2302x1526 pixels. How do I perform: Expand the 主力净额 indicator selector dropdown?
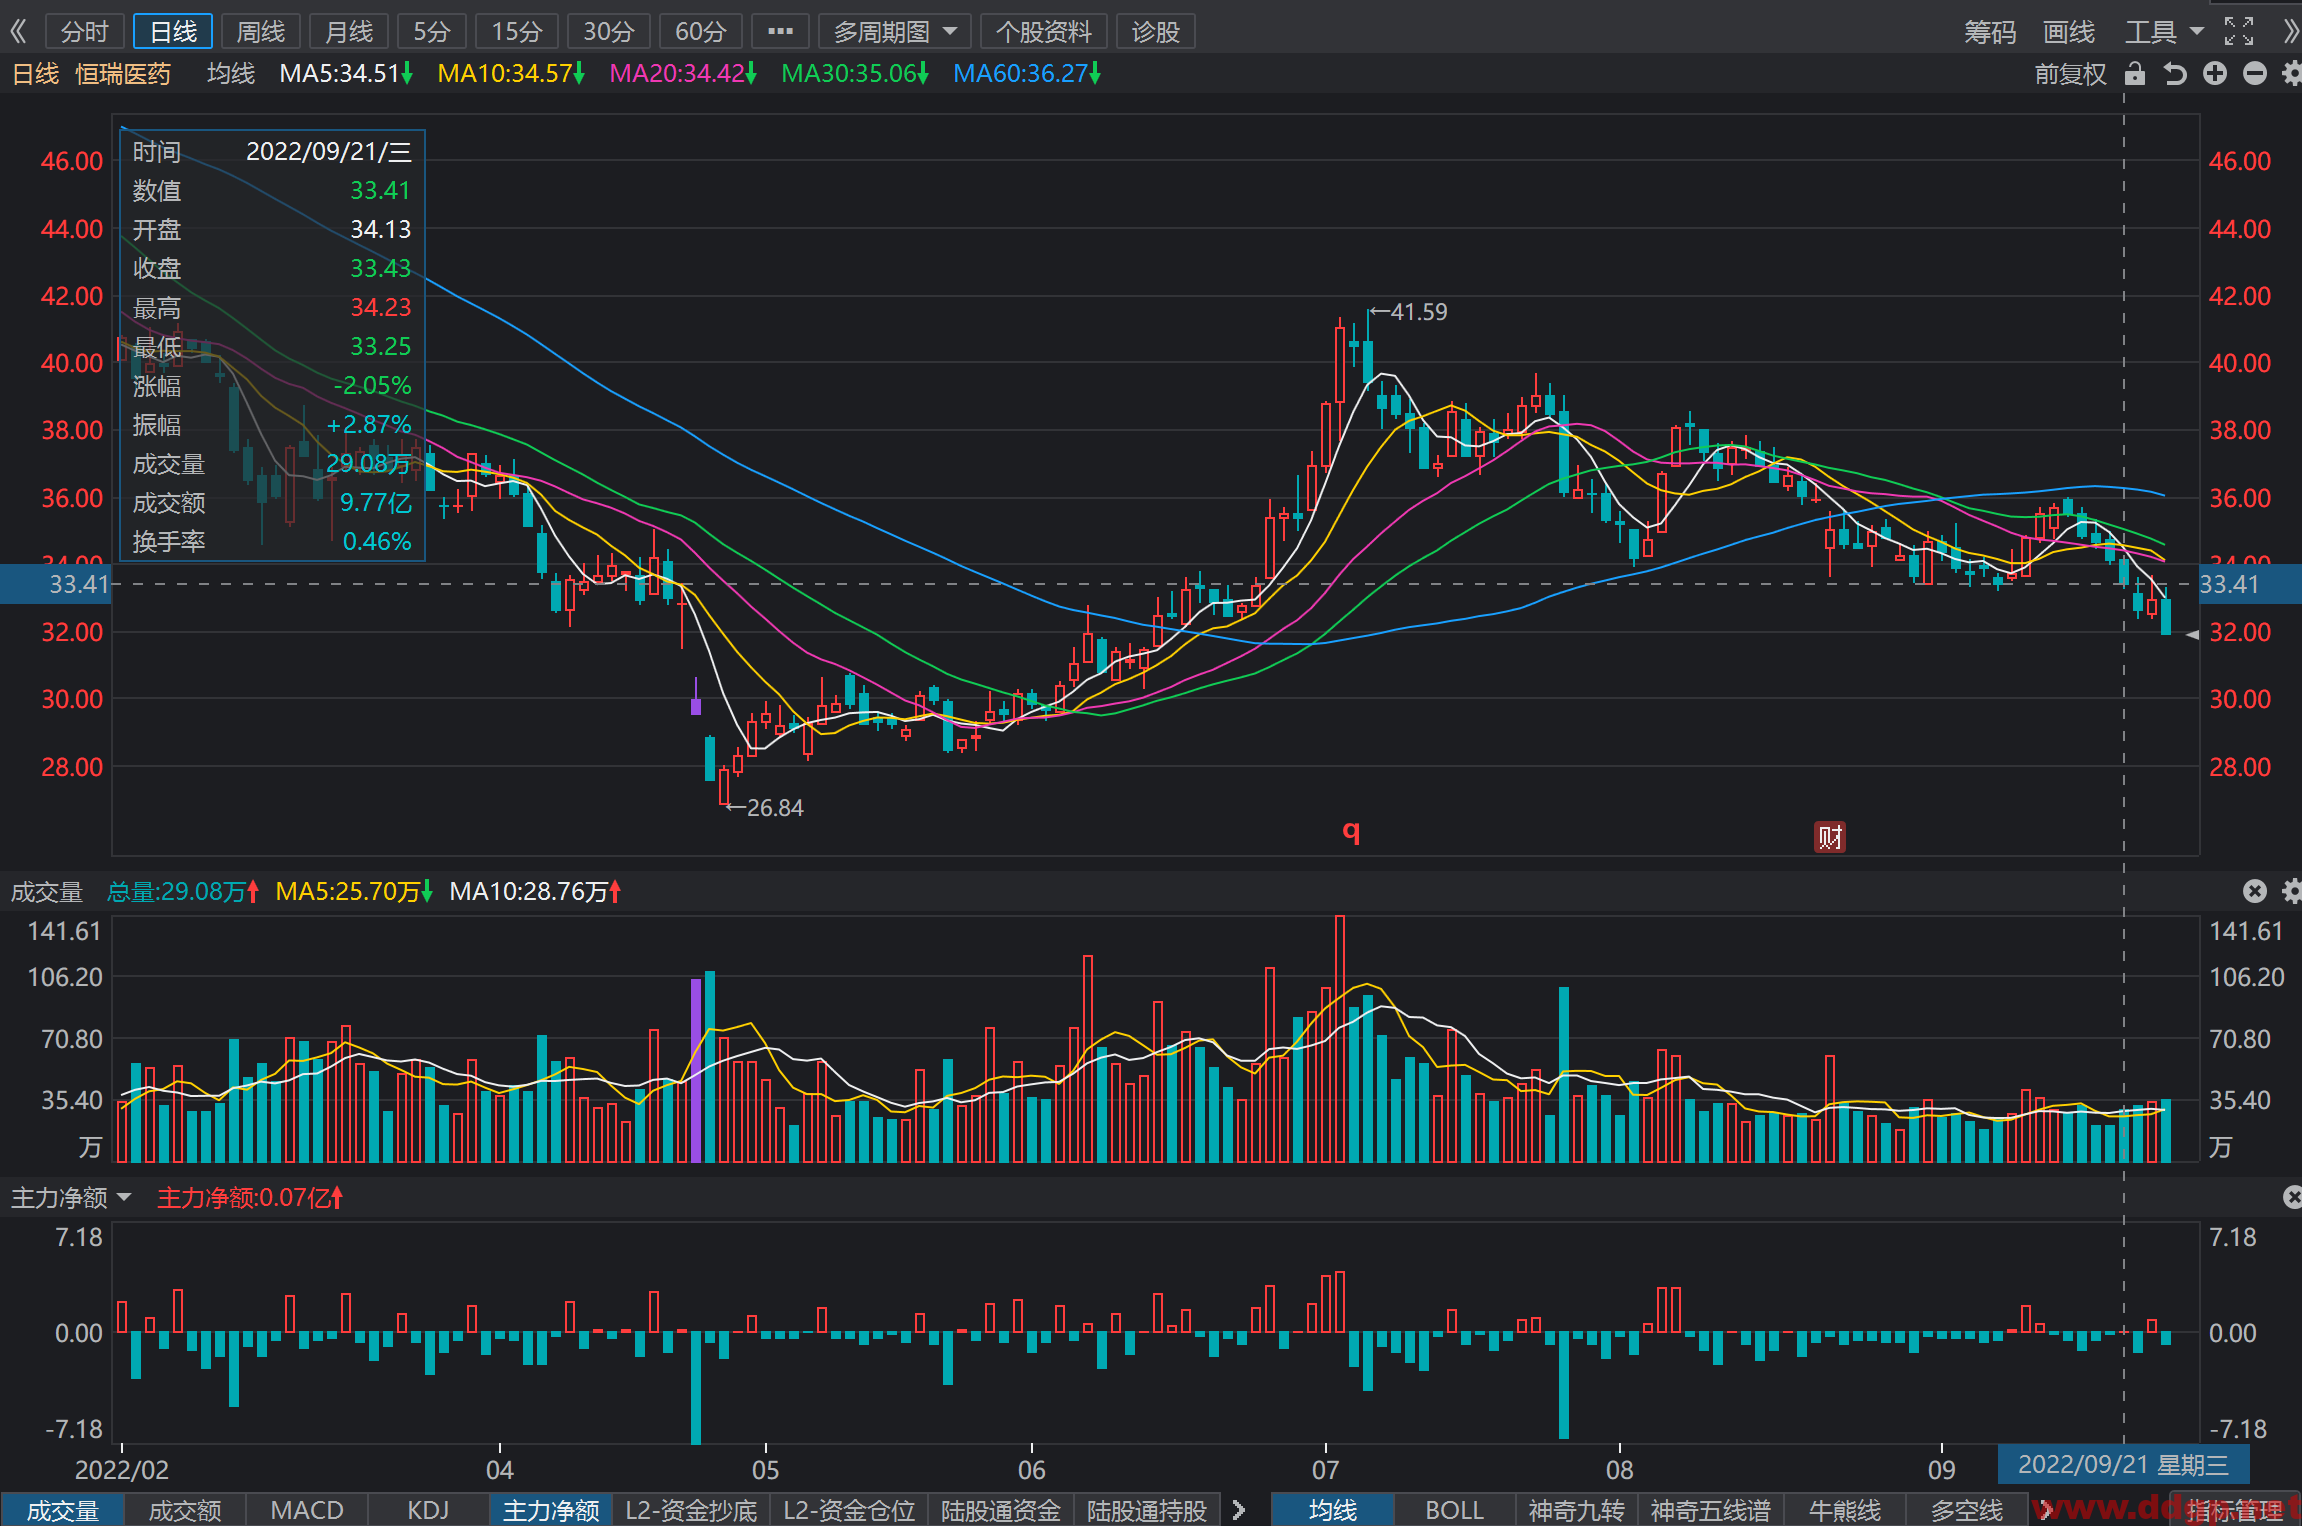(71, 1197)
